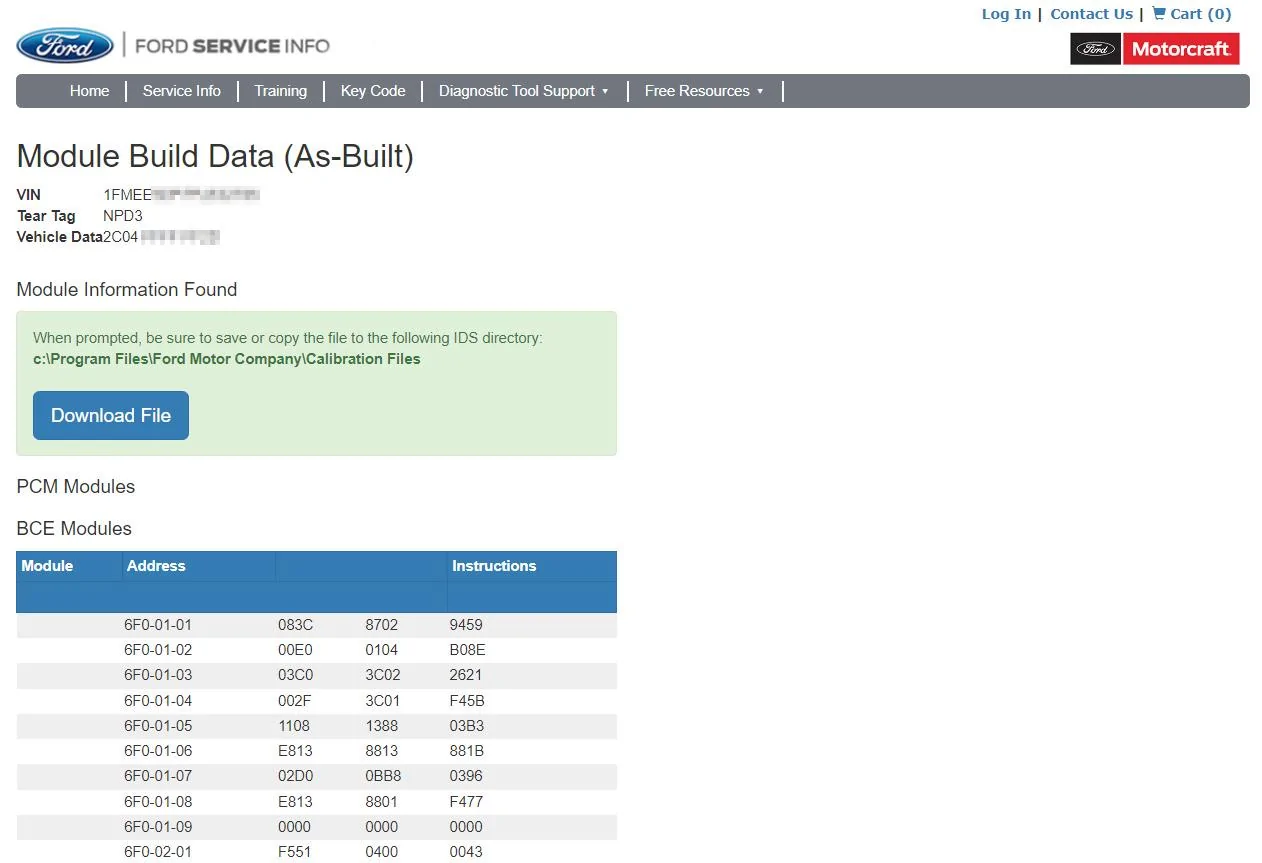Click the Download File button
Image resolution: width=1262 pixels, height=863 pixels.
111,415
